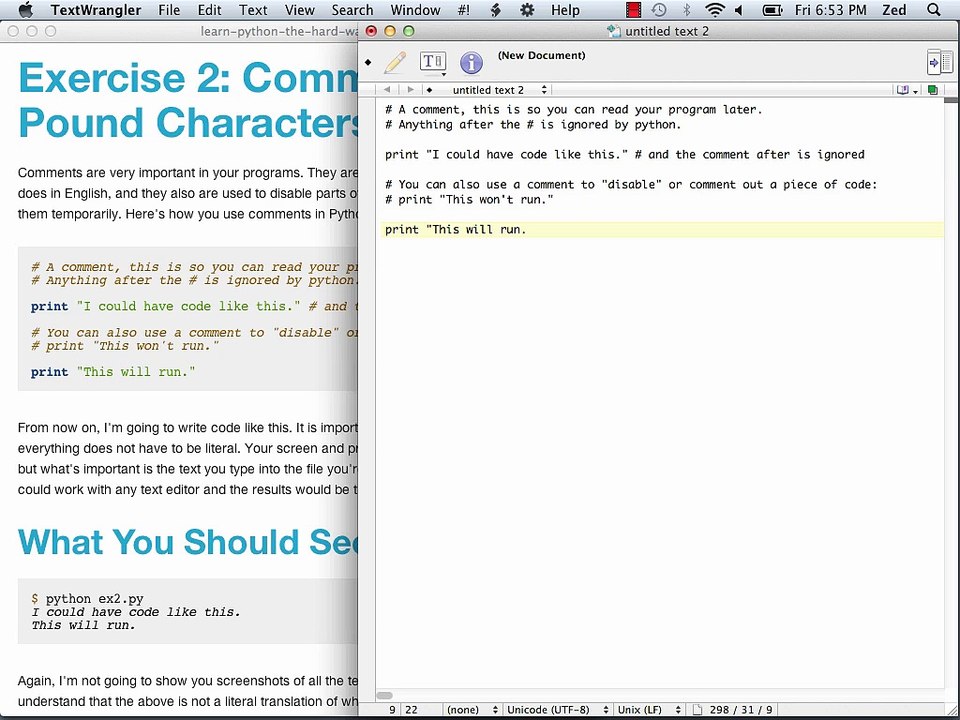This screenshot has width=960, height=720.
Task: Open the Text menu
Action: click(253, 10)
